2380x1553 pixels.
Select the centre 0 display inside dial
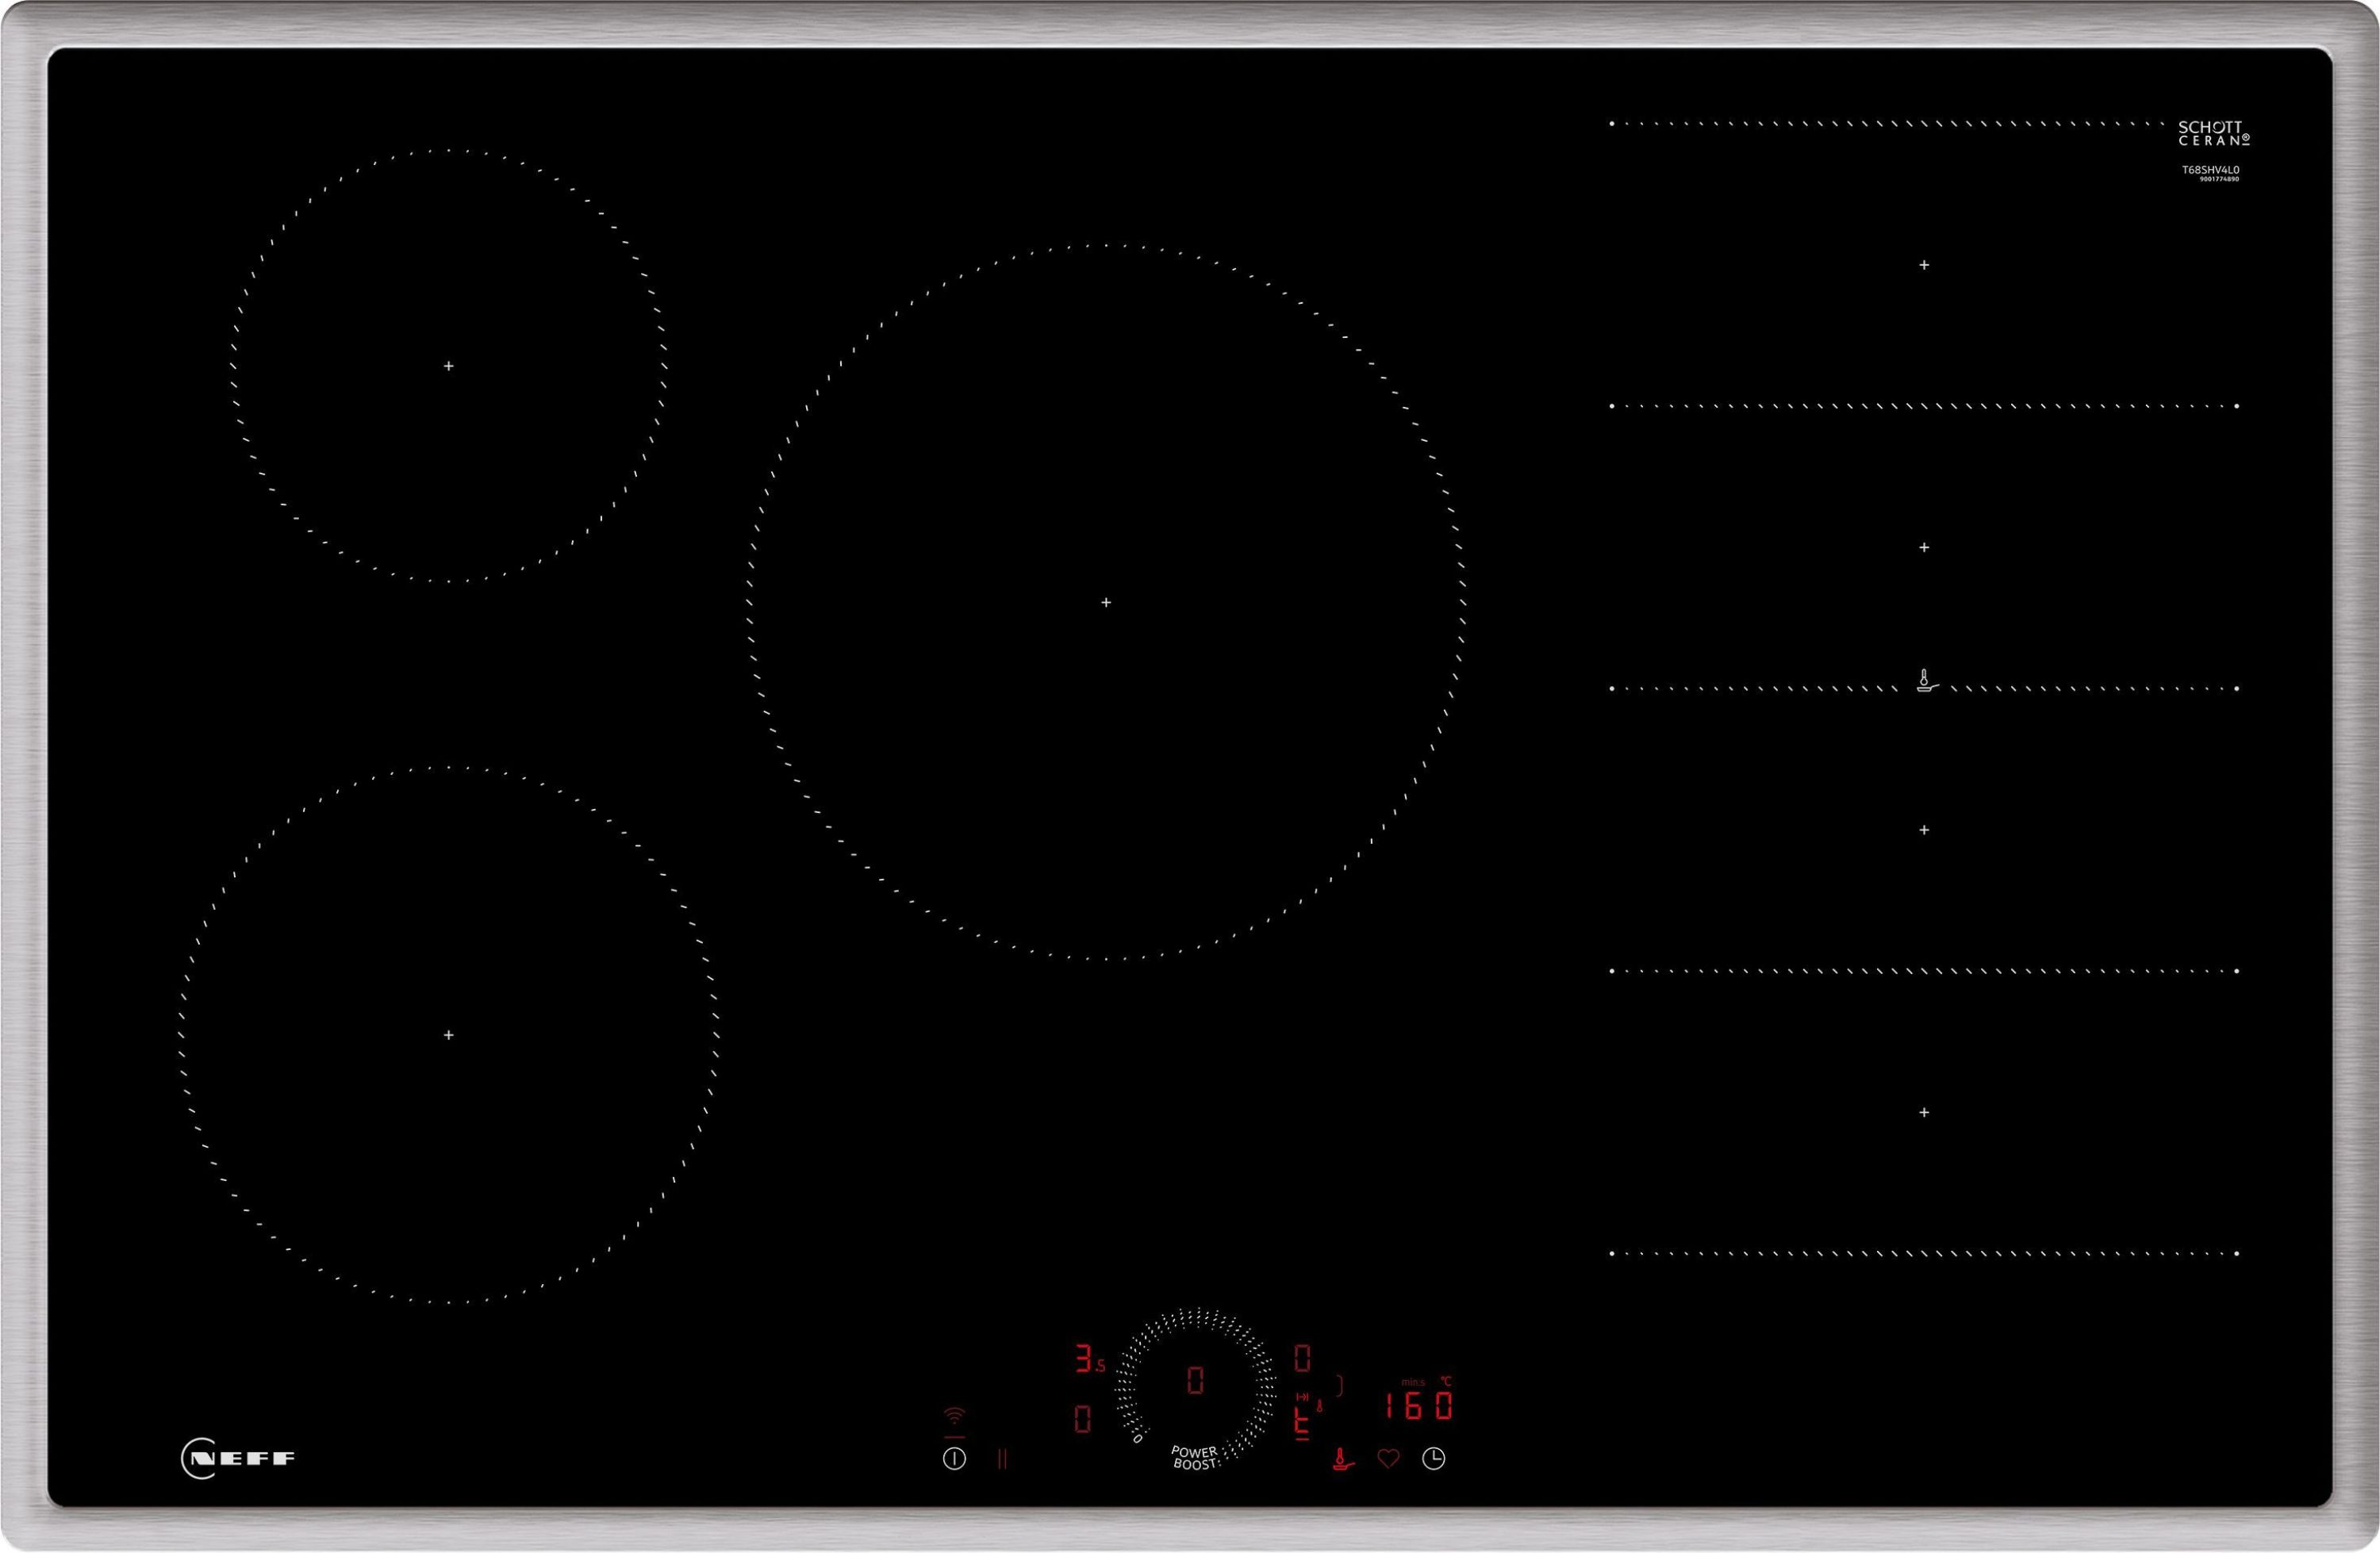[x=1195, y=1381]
